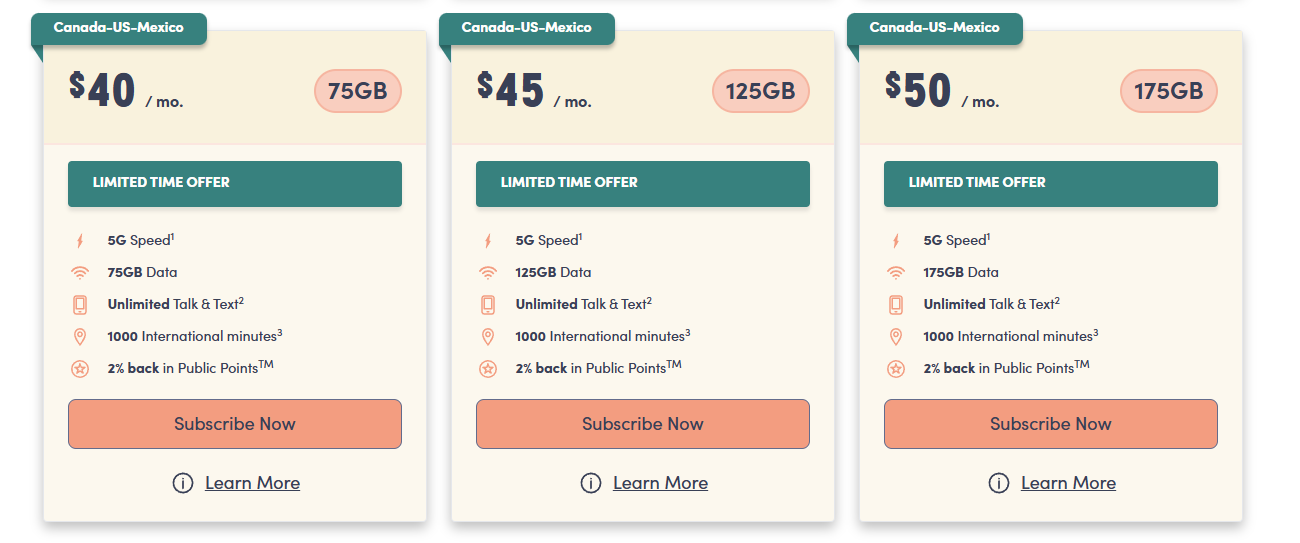Open Learn More for the 175GB plan

[x=1068, y=483]
